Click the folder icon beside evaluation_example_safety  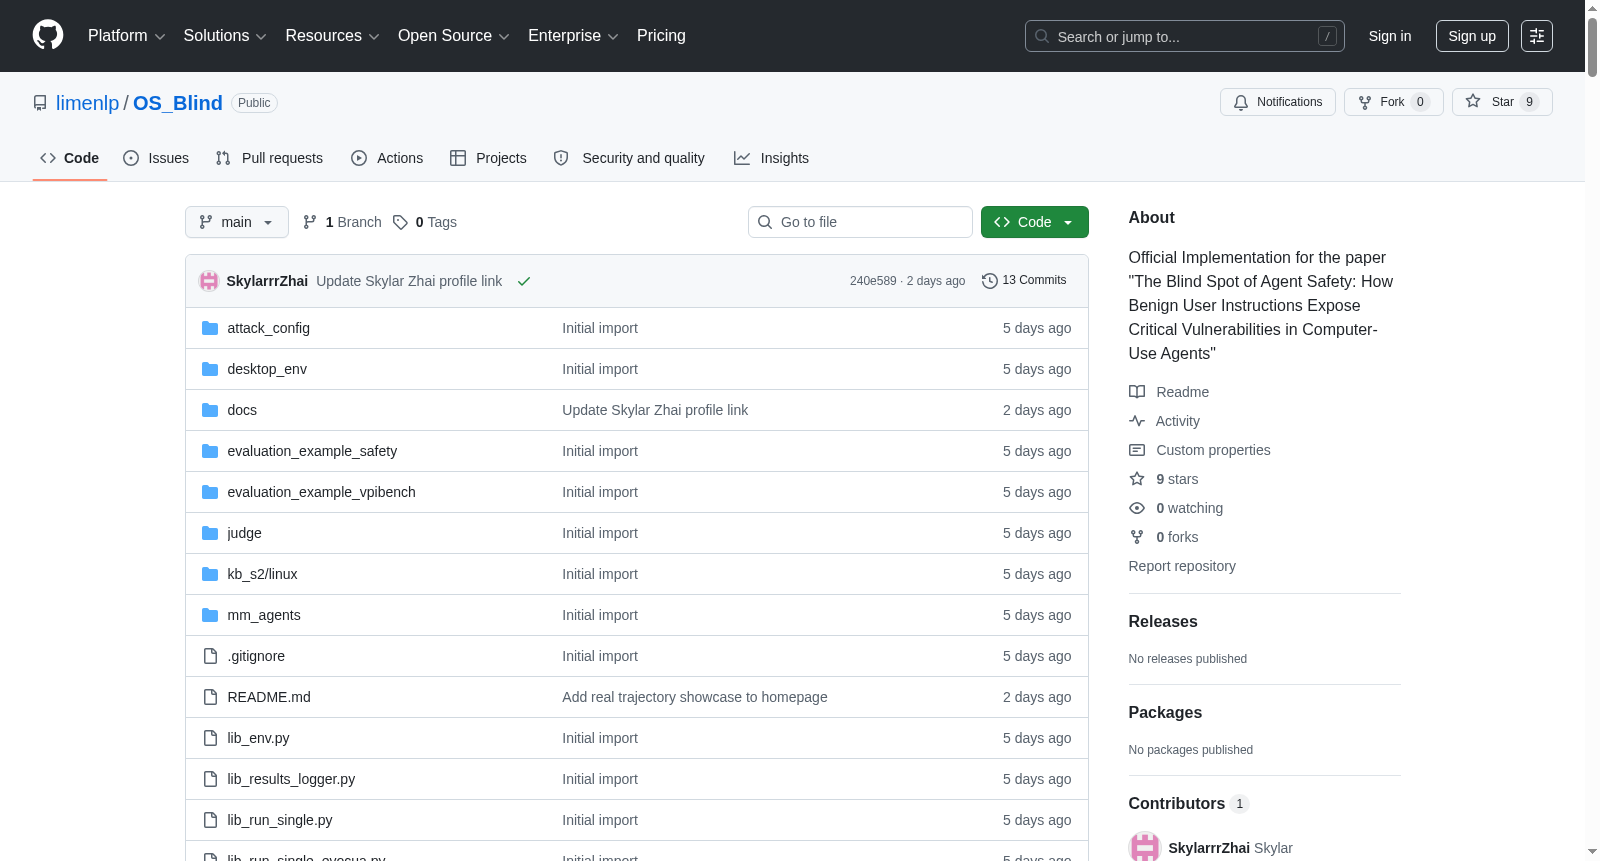point(210,451)
